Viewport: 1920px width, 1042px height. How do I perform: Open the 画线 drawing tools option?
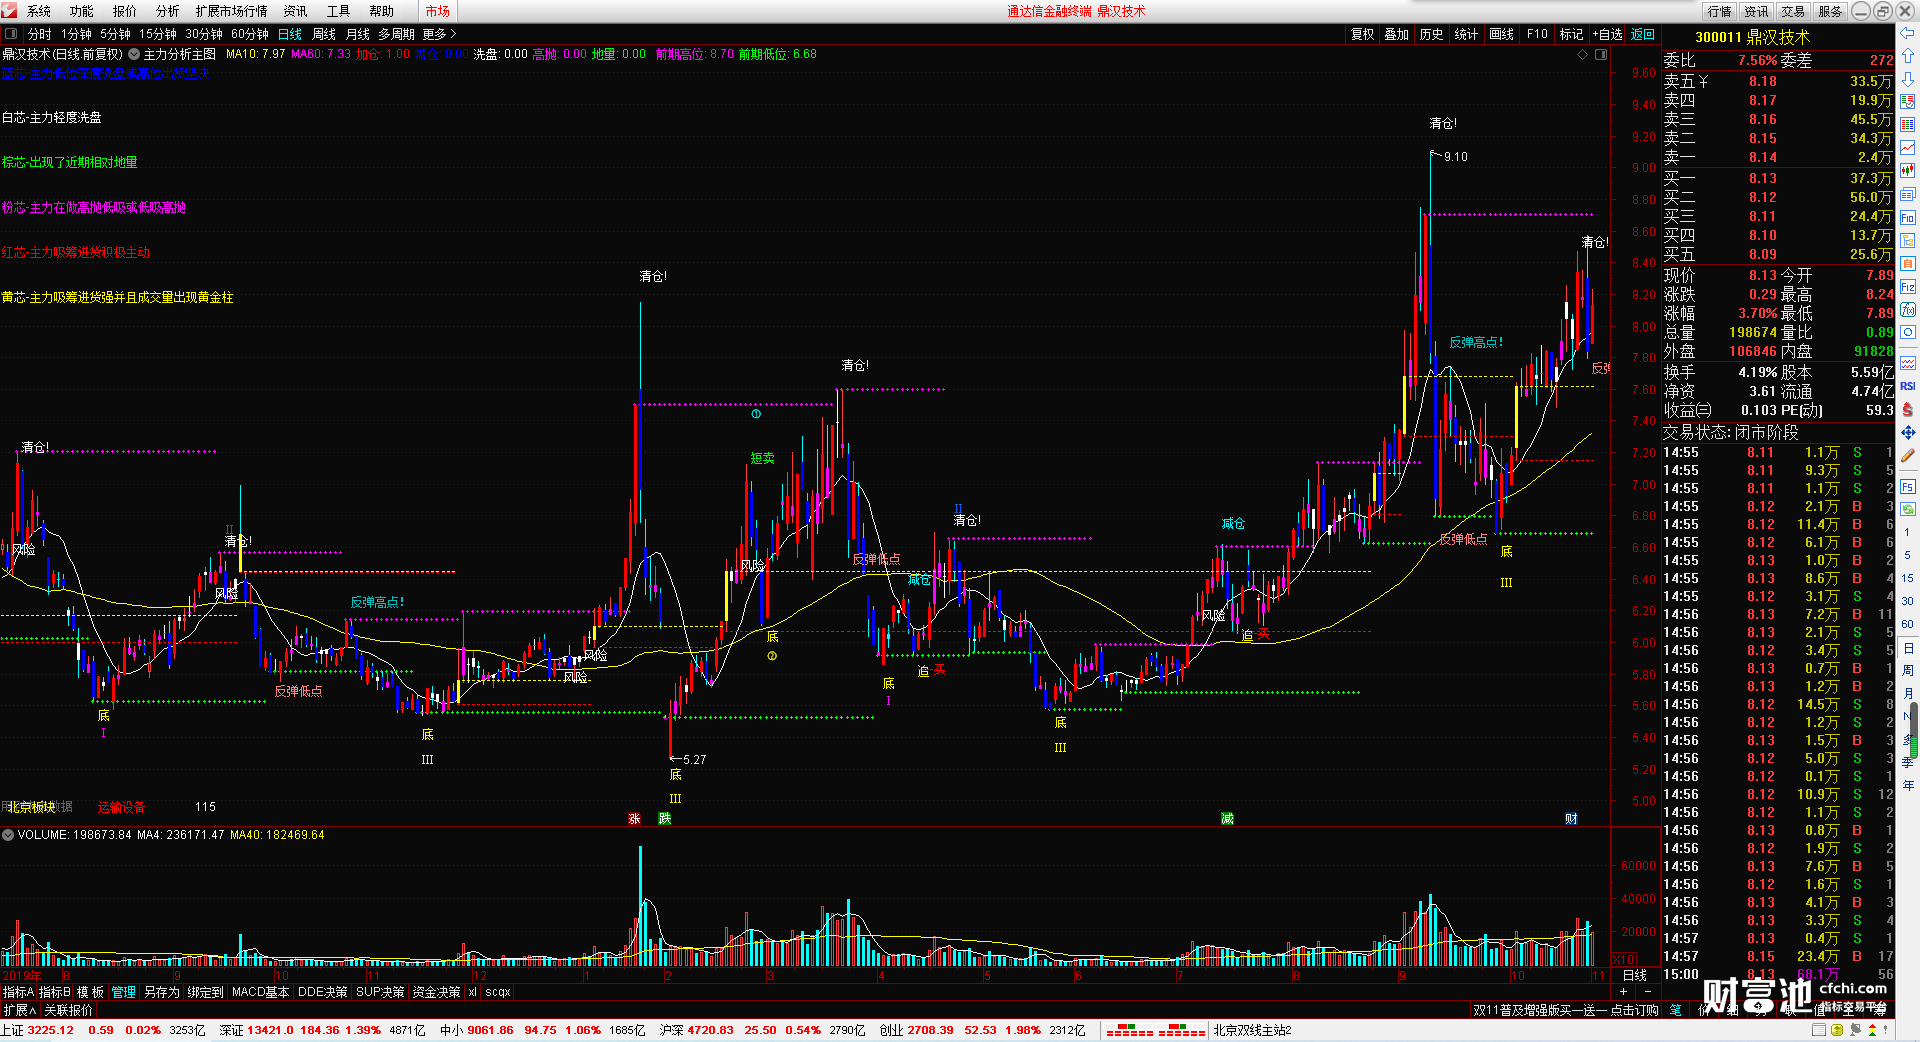1501,34
